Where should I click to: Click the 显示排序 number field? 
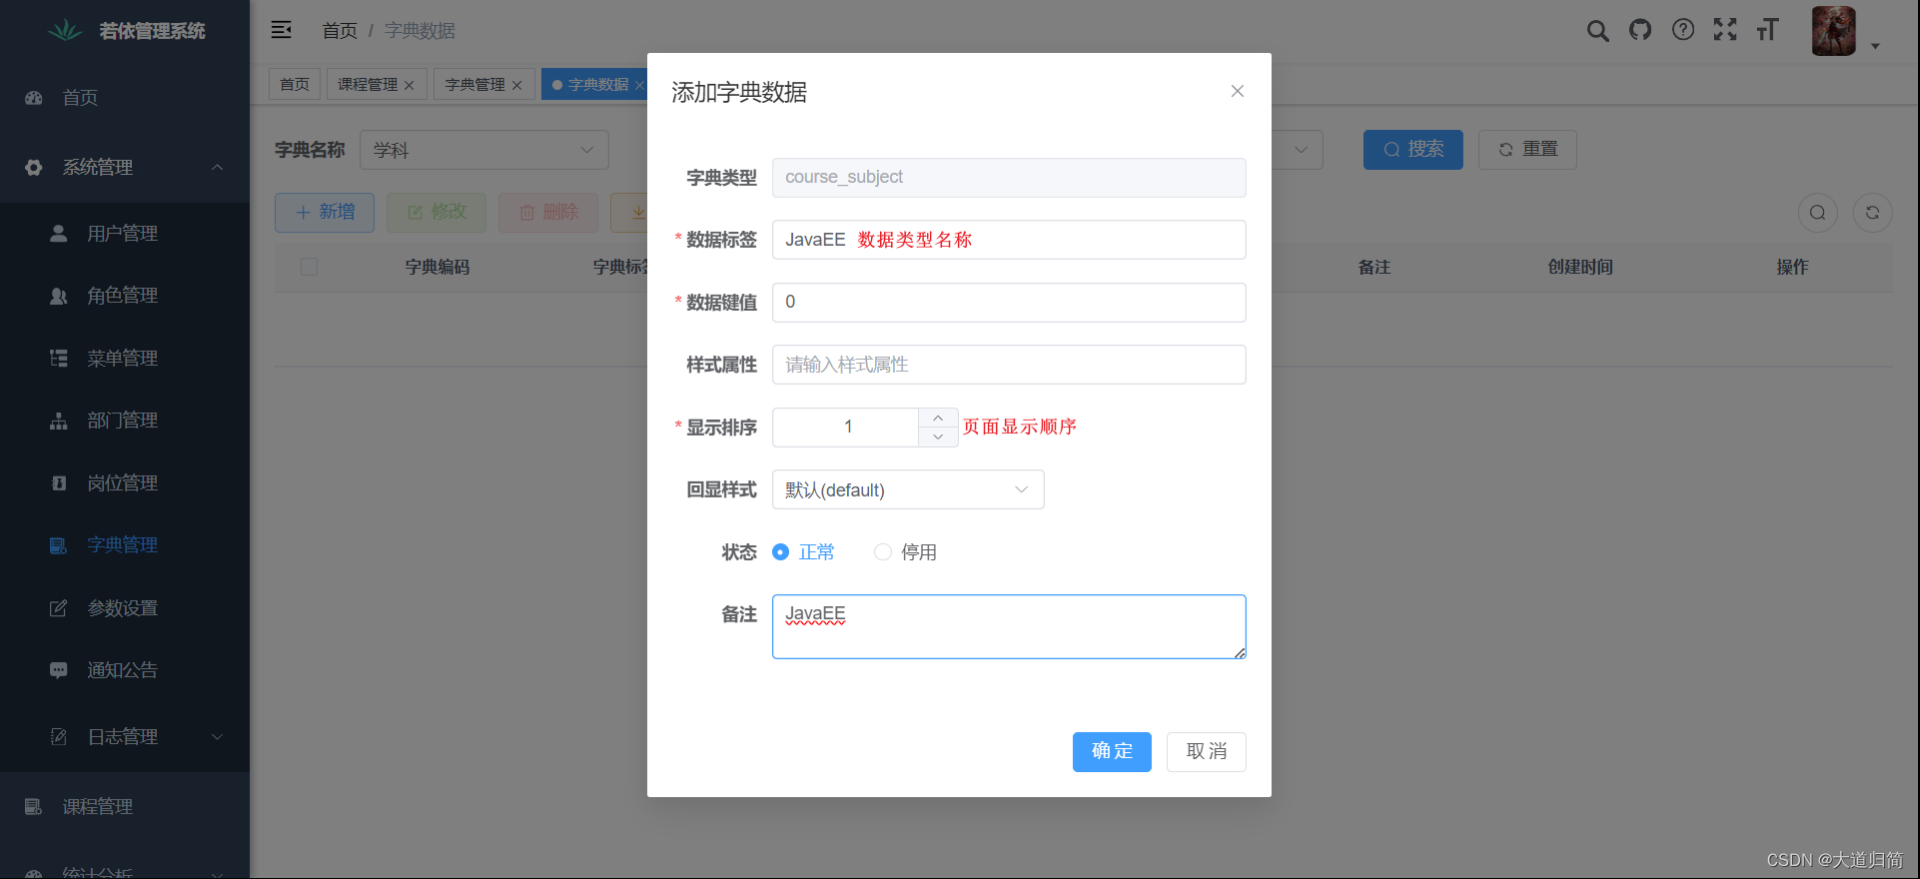click(846, 427)
